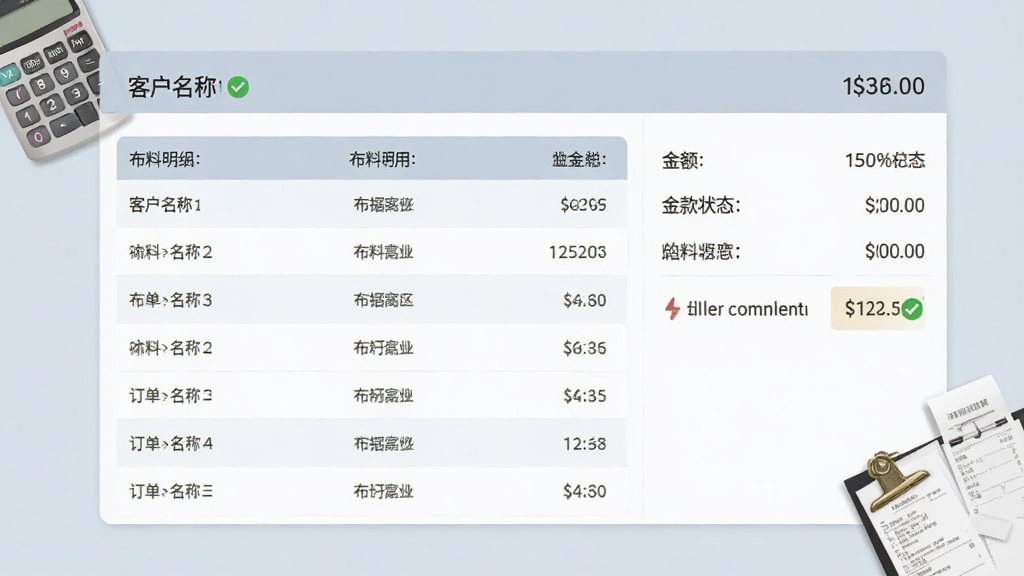Select the header total amount 1$36.00
The image size is (1024, 576).
pos(883,86)
